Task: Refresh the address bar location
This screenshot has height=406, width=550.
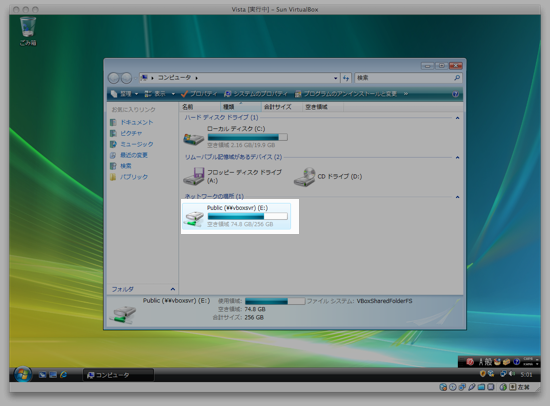Action: click(x=346, y=78)
